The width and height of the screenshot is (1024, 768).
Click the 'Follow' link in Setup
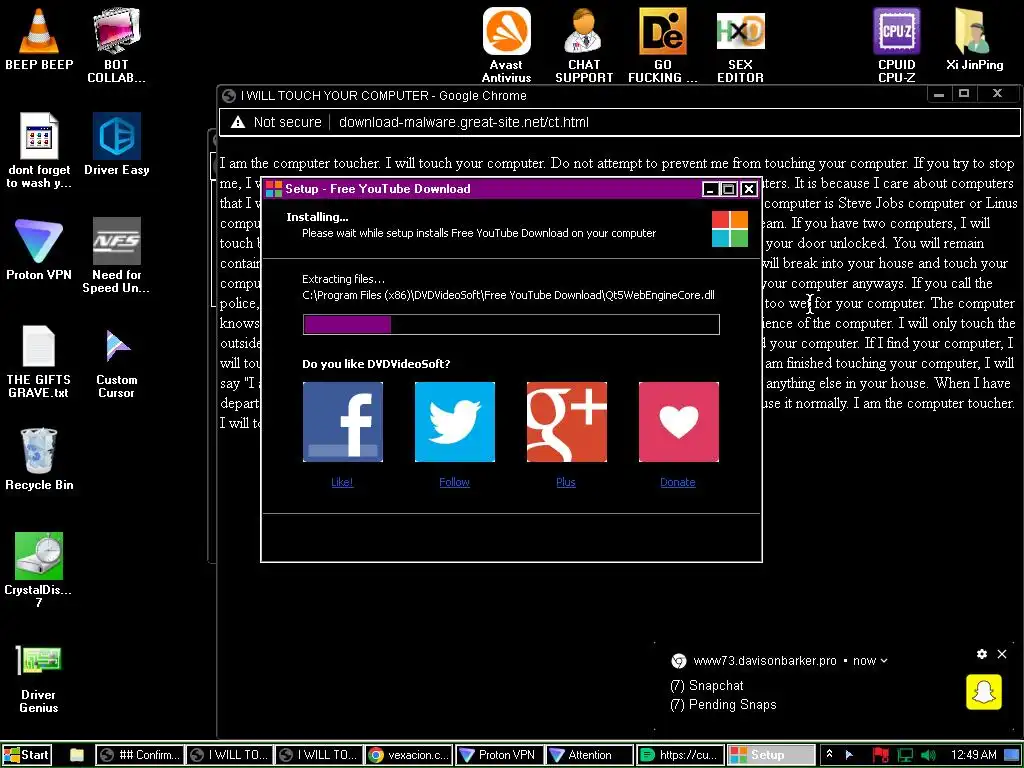(455, 482)
